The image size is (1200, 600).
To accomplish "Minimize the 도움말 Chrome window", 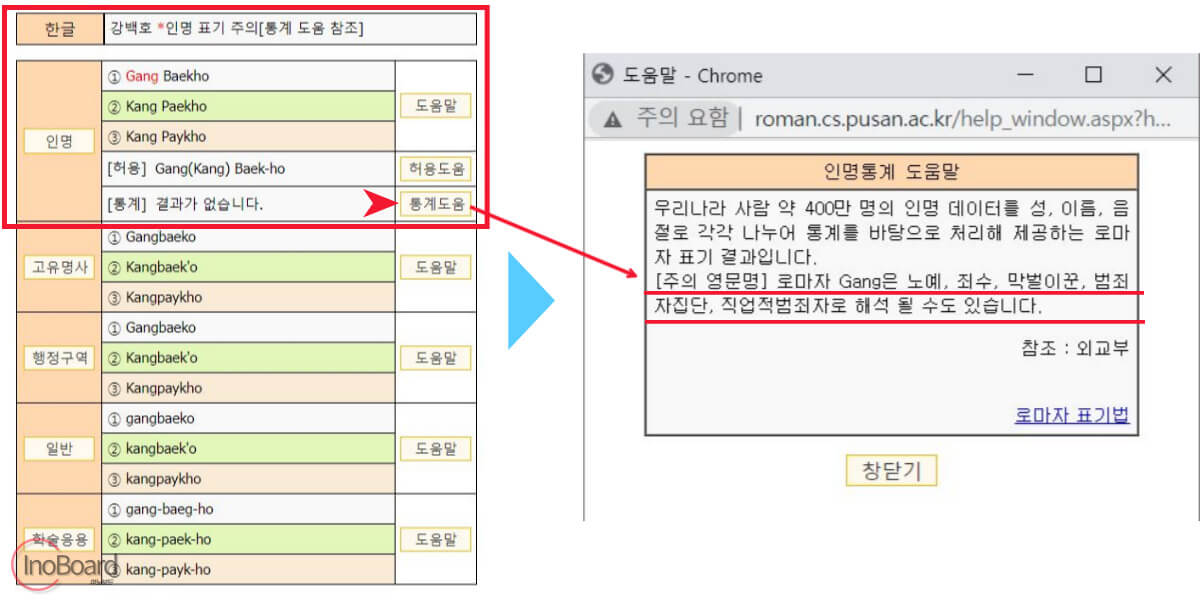I will (1025, 75).
